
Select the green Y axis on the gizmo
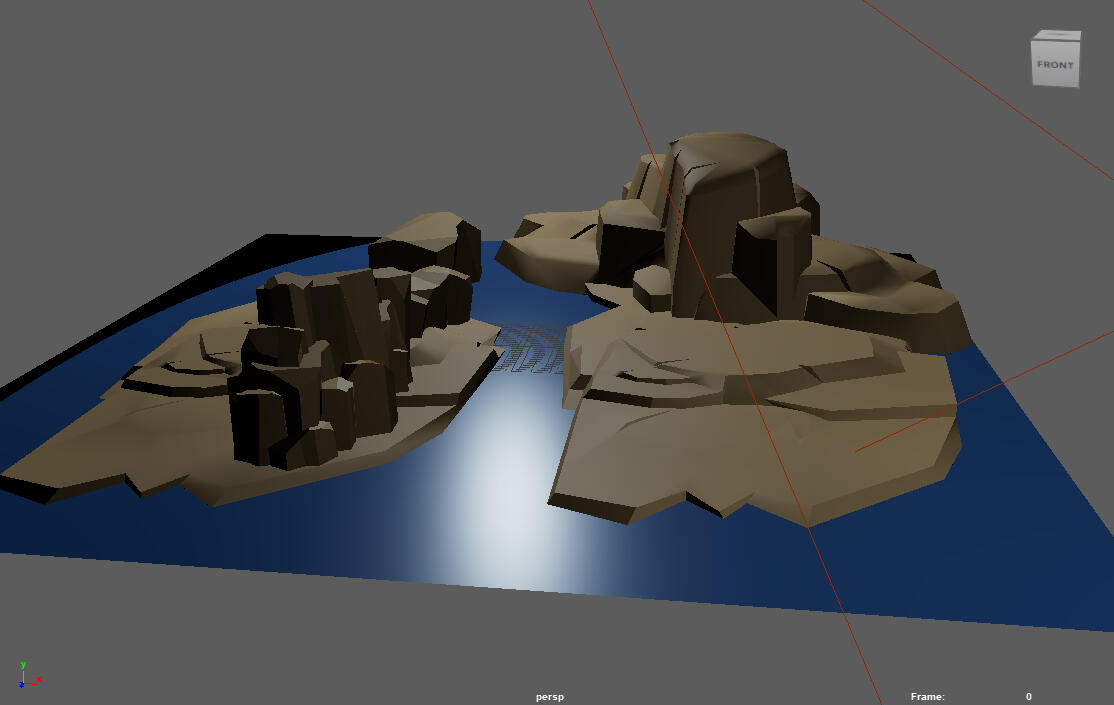click(23, 673)
